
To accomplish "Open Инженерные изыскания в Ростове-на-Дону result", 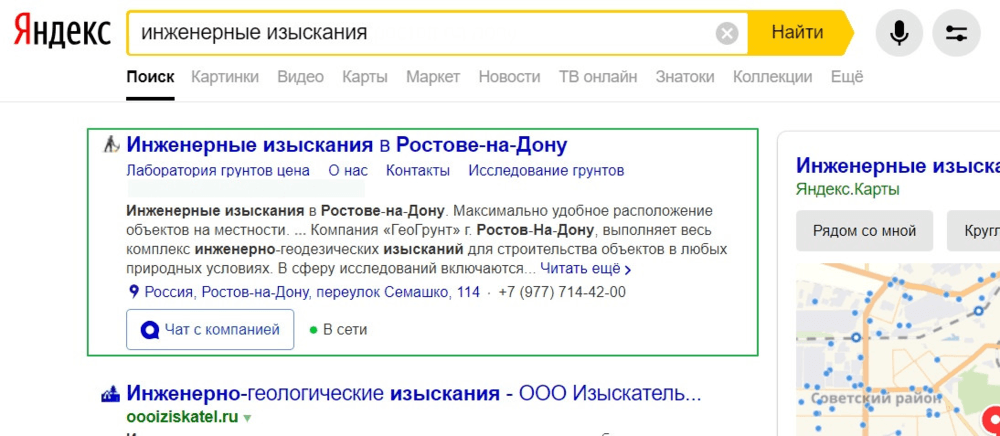I will pyautogui.click(x=347, y=145).
